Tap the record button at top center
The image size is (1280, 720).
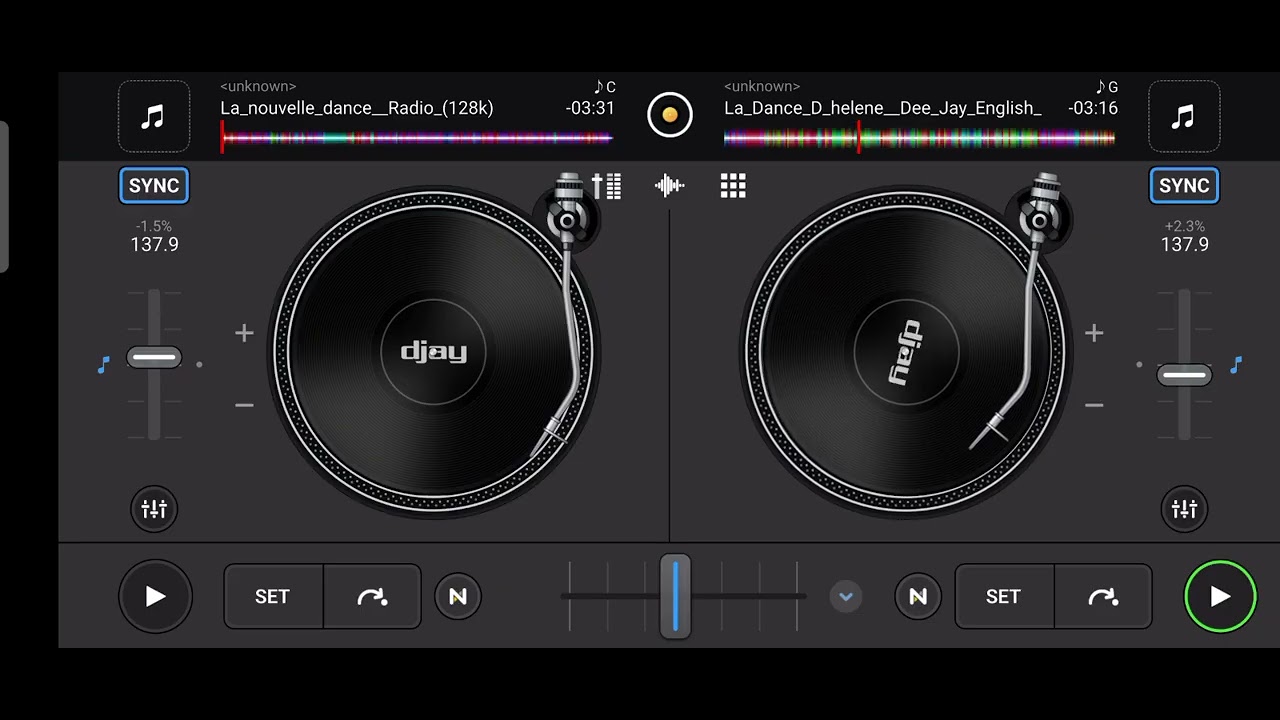pos(670,115)
